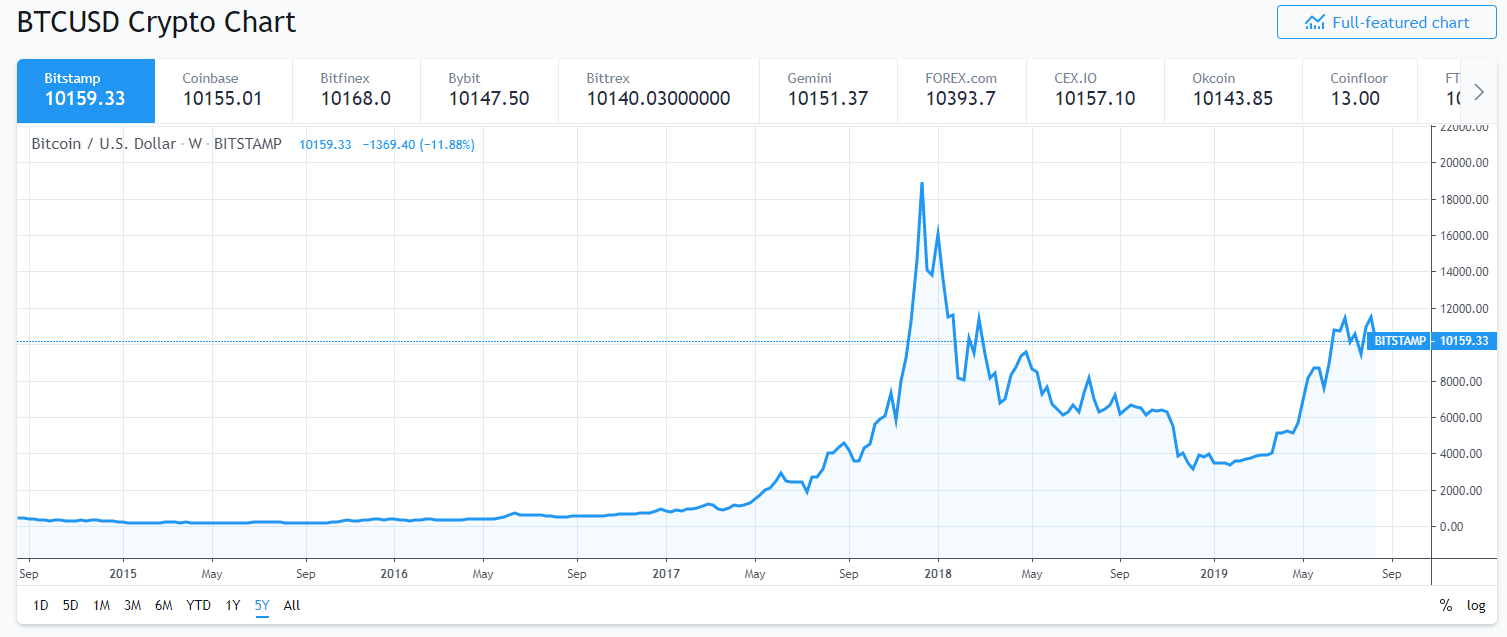
Task: Select the CEX.IO exchange tab
Action: point(1095,90)
